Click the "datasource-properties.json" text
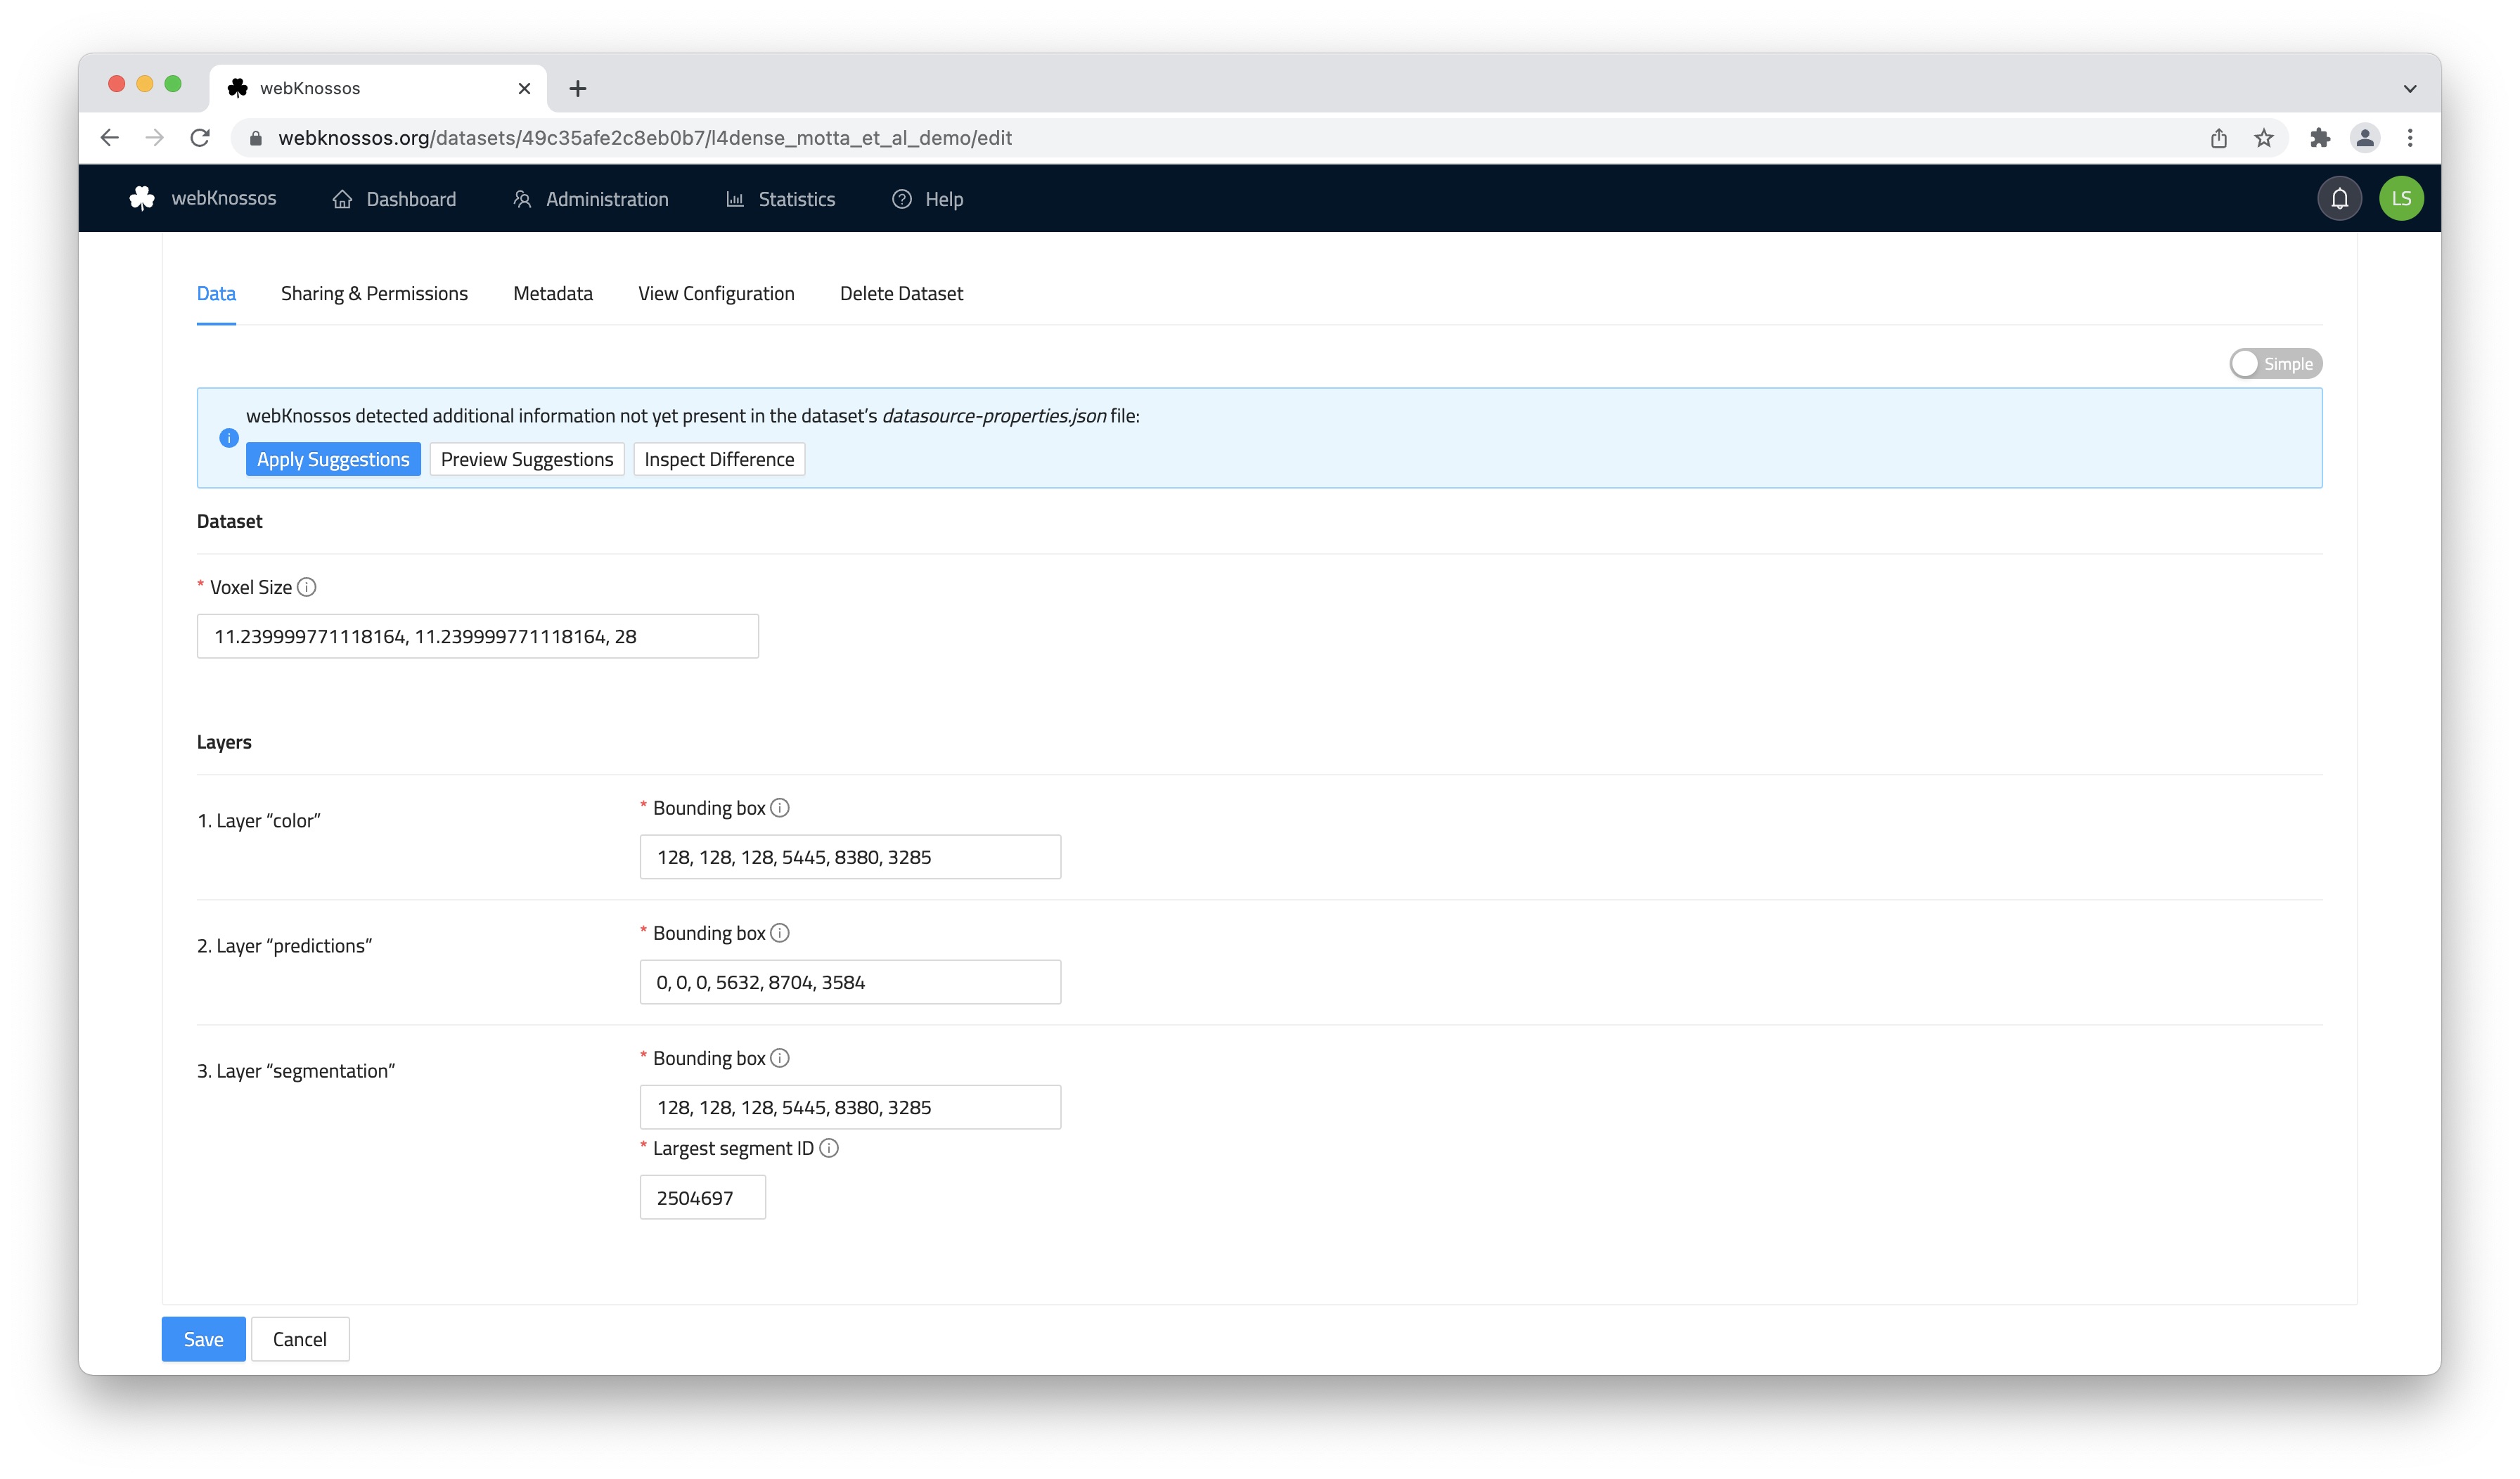The width and height of the screenshot is (2520, 1479). [x=994, y=416]
